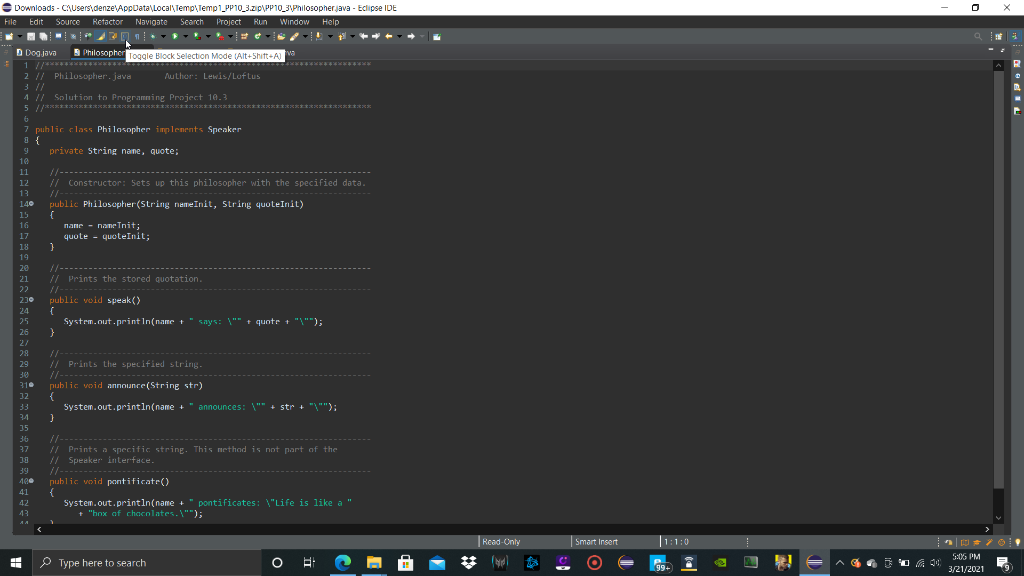Click the vertical editor scrollbar thumb

pos(999,279)
